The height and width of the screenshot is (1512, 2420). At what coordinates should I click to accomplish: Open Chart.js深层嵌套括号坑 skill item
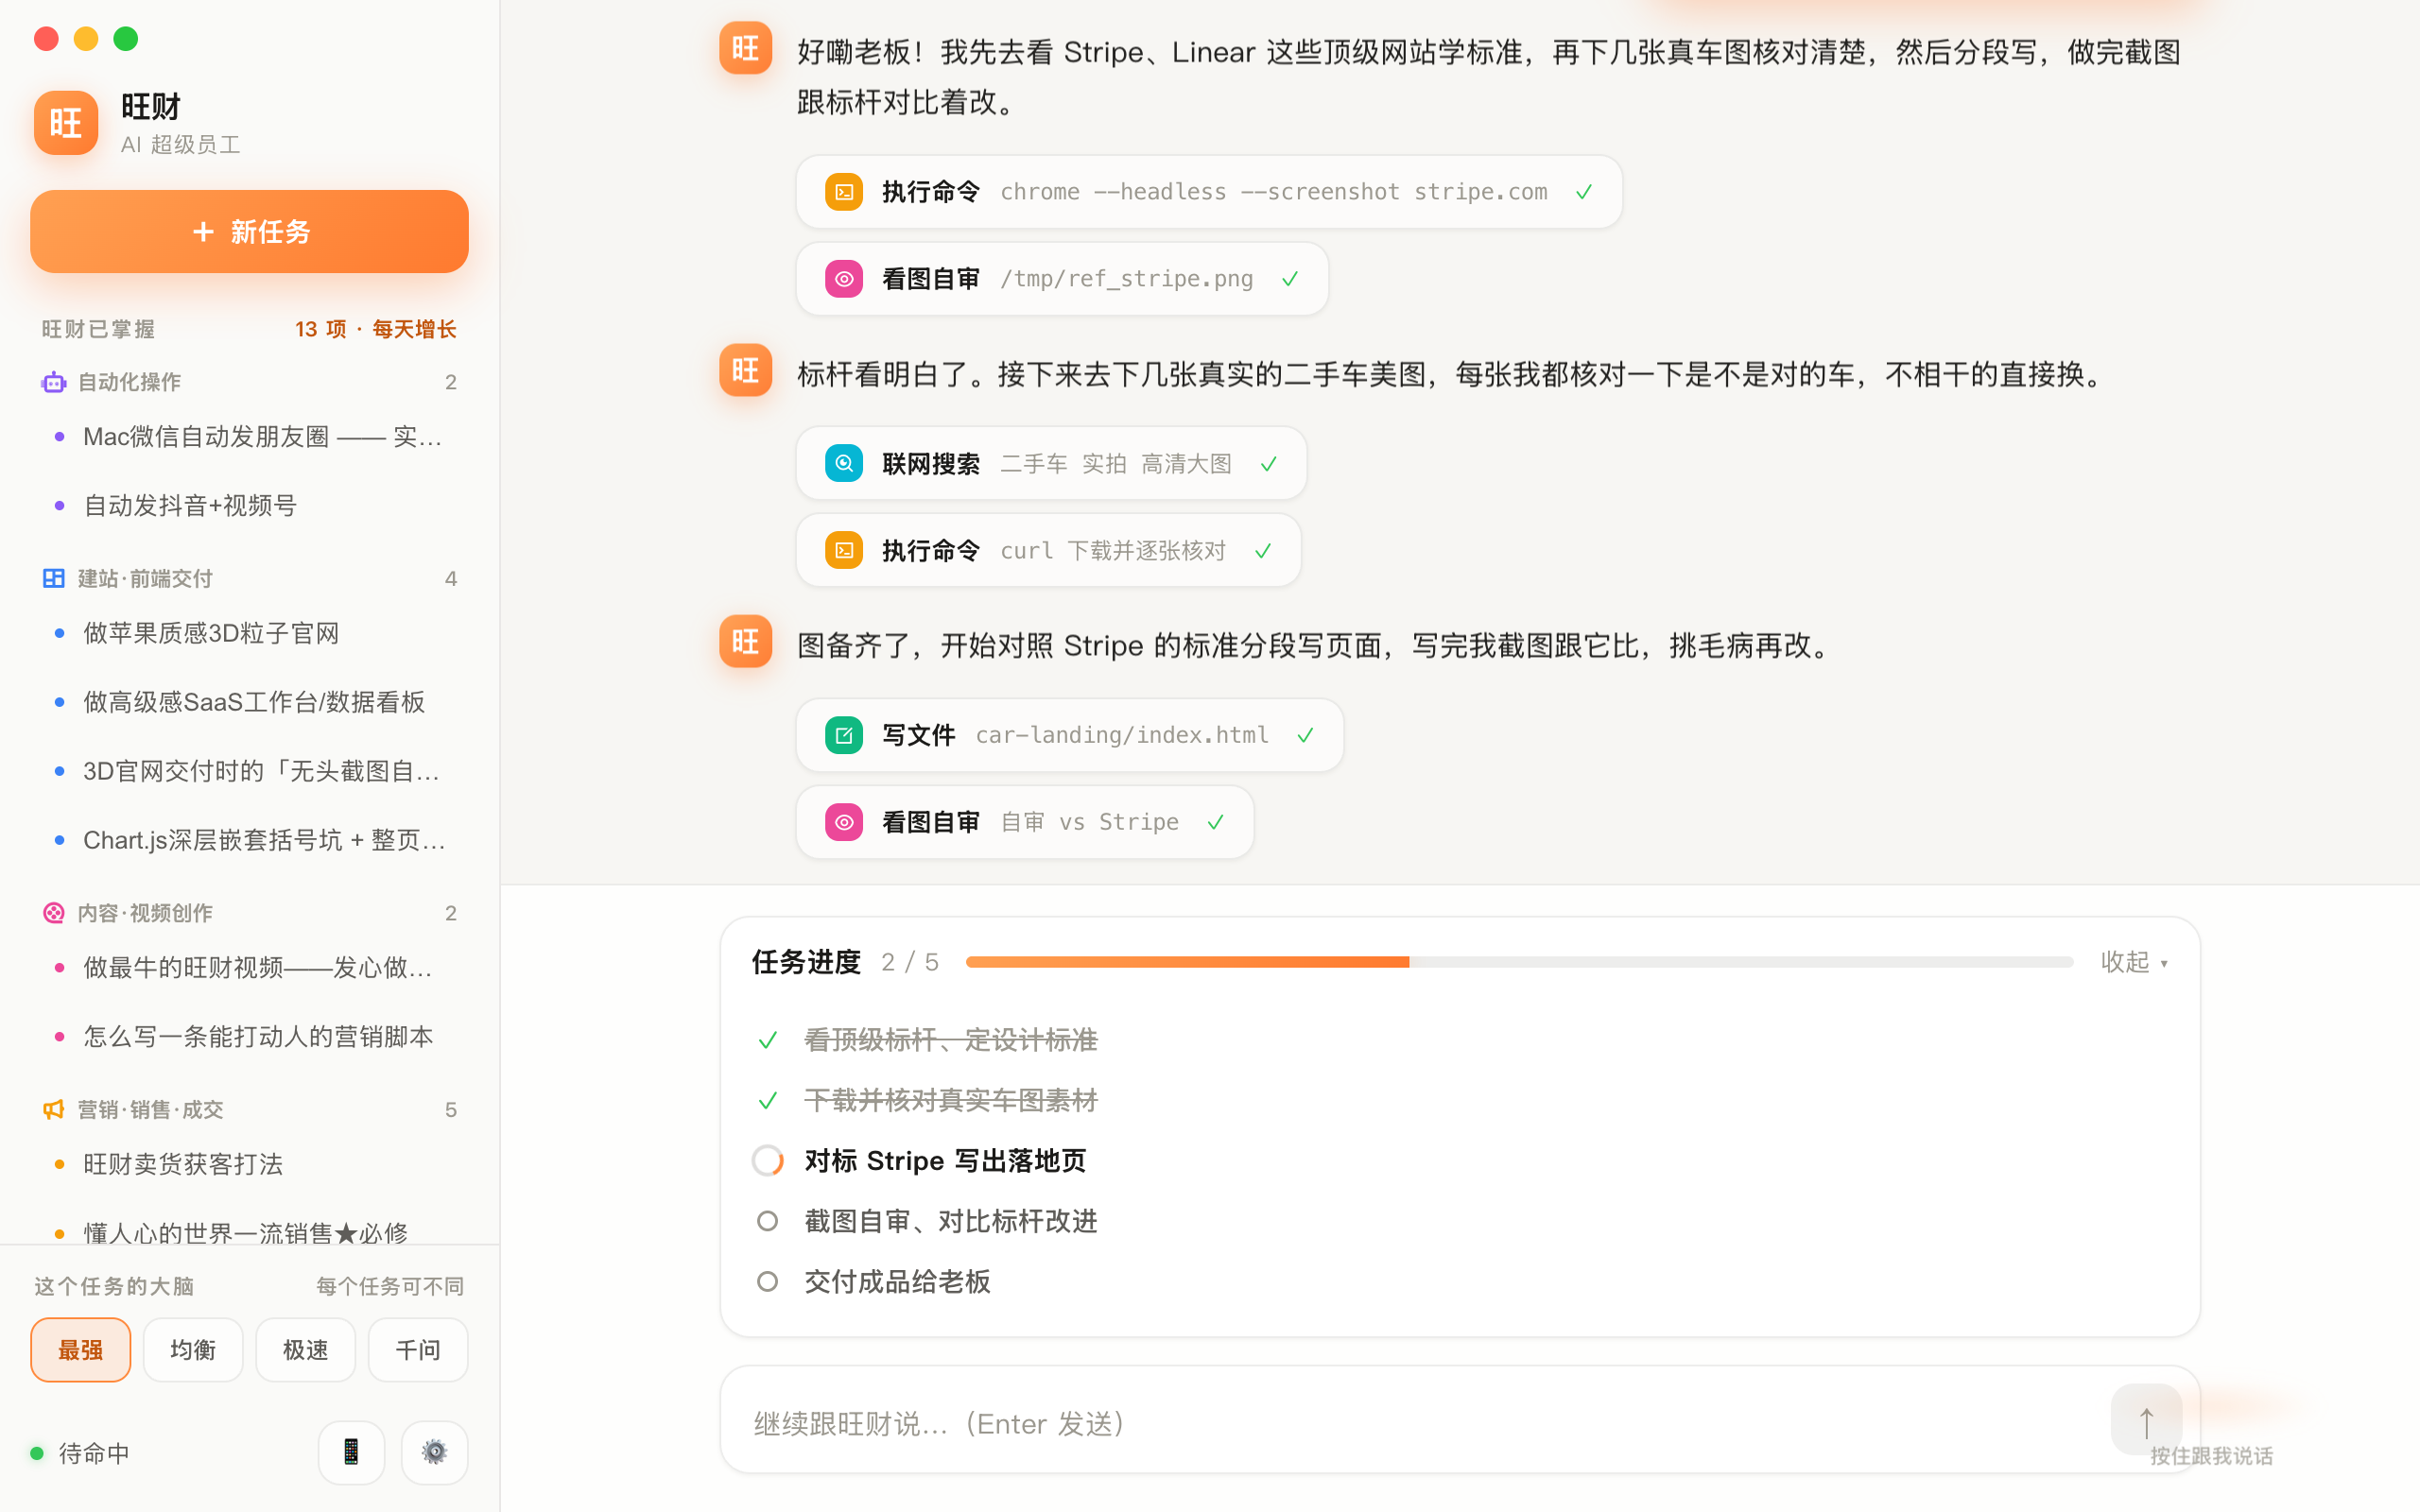pos(249,840)
